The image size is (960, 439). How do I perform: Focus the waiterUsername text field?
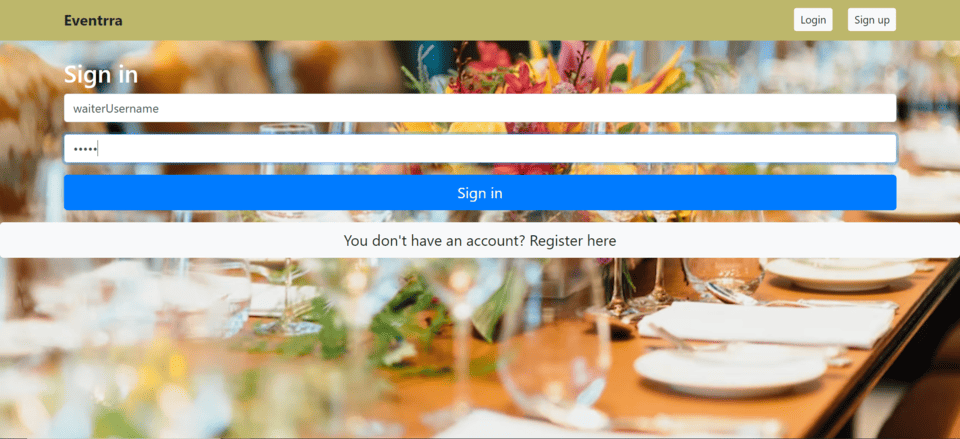click(480, 108)
